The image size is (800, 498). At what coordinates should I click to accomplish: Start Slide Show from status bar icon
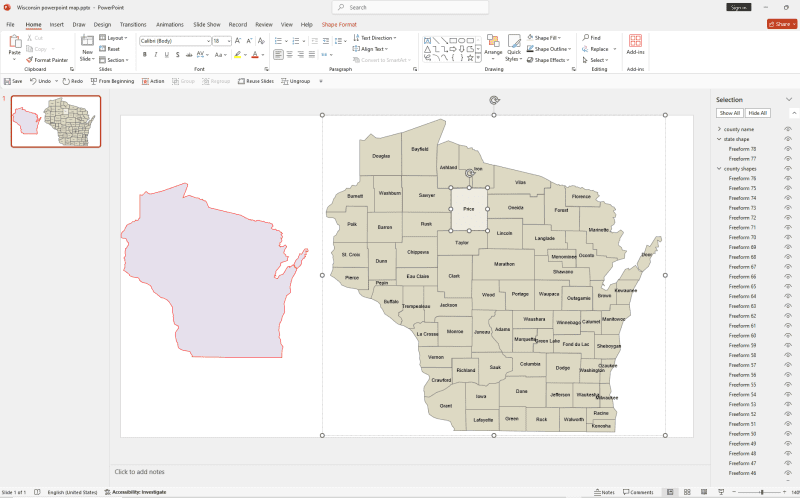(721, 492)
